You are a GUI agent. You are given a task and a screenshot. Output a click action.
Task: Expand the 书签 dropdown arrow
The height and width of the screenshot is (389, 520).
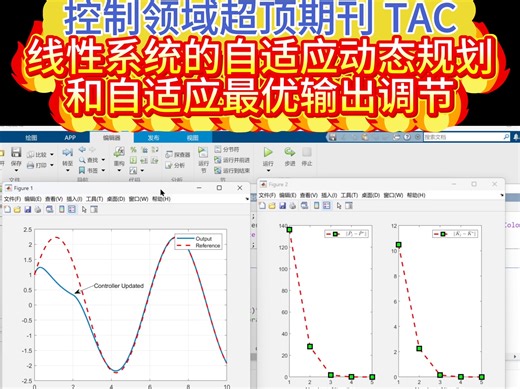(103, 170)
